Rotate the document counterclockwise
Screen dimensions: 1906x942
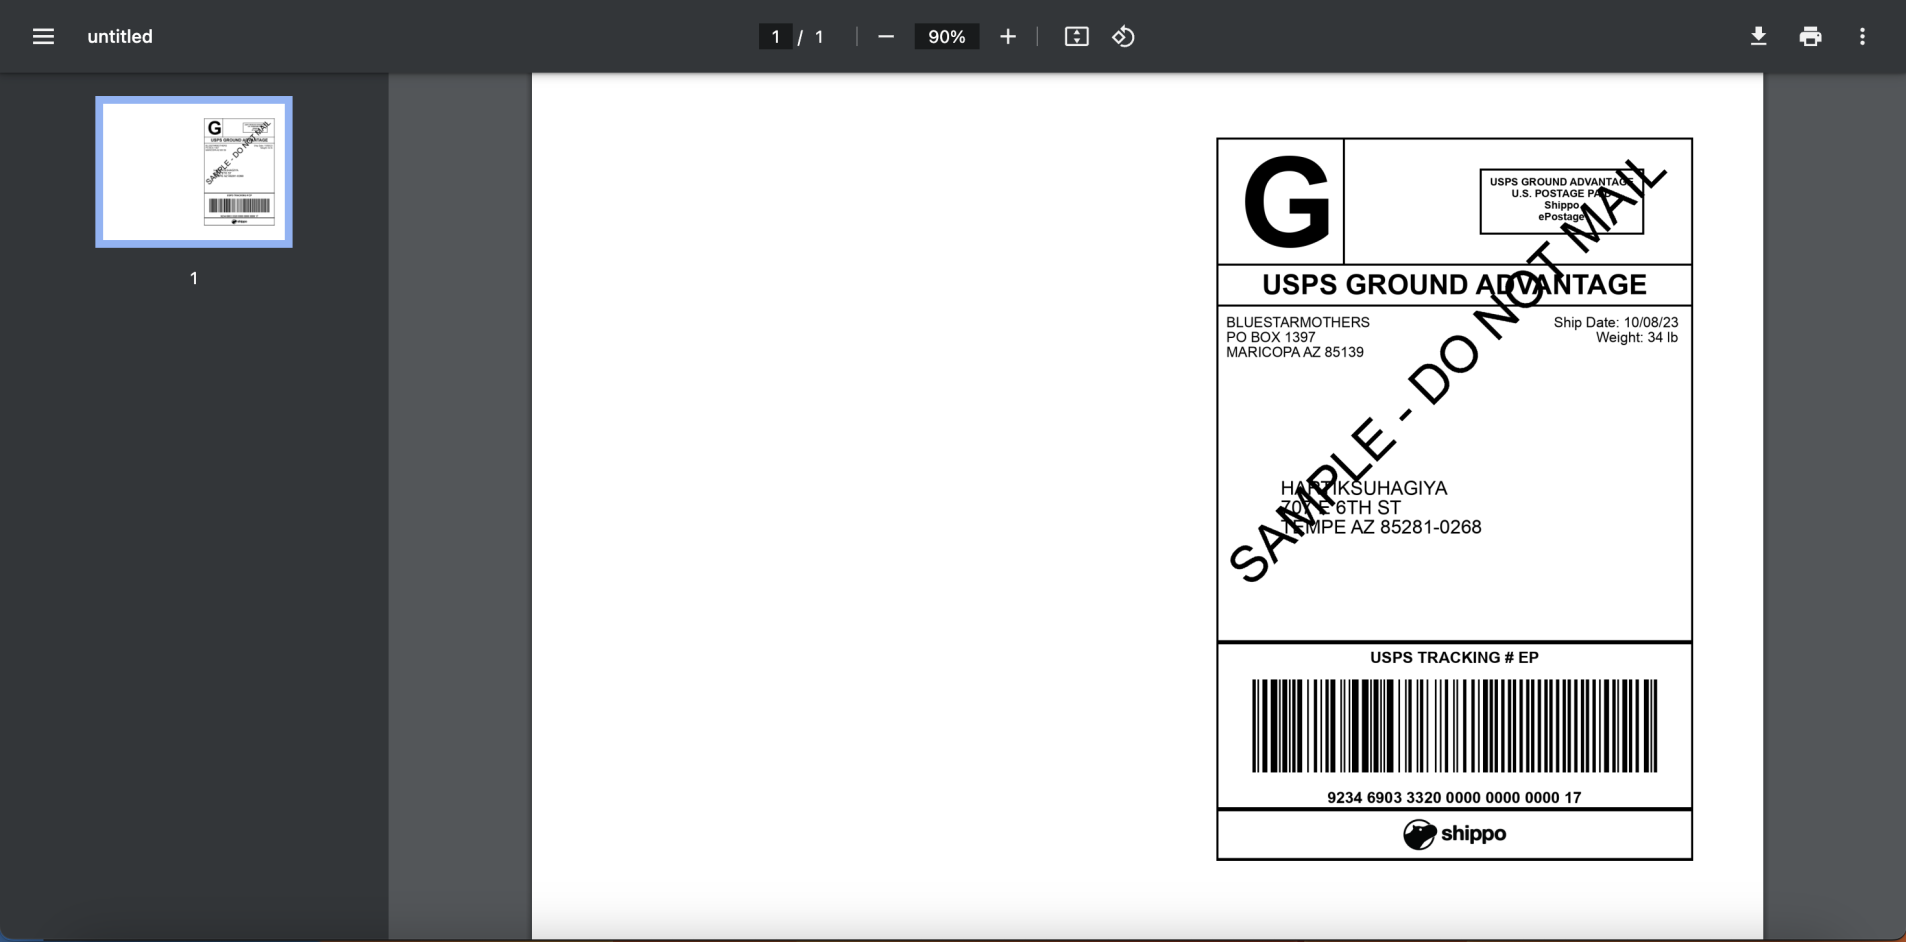[x=1123, y=37]
